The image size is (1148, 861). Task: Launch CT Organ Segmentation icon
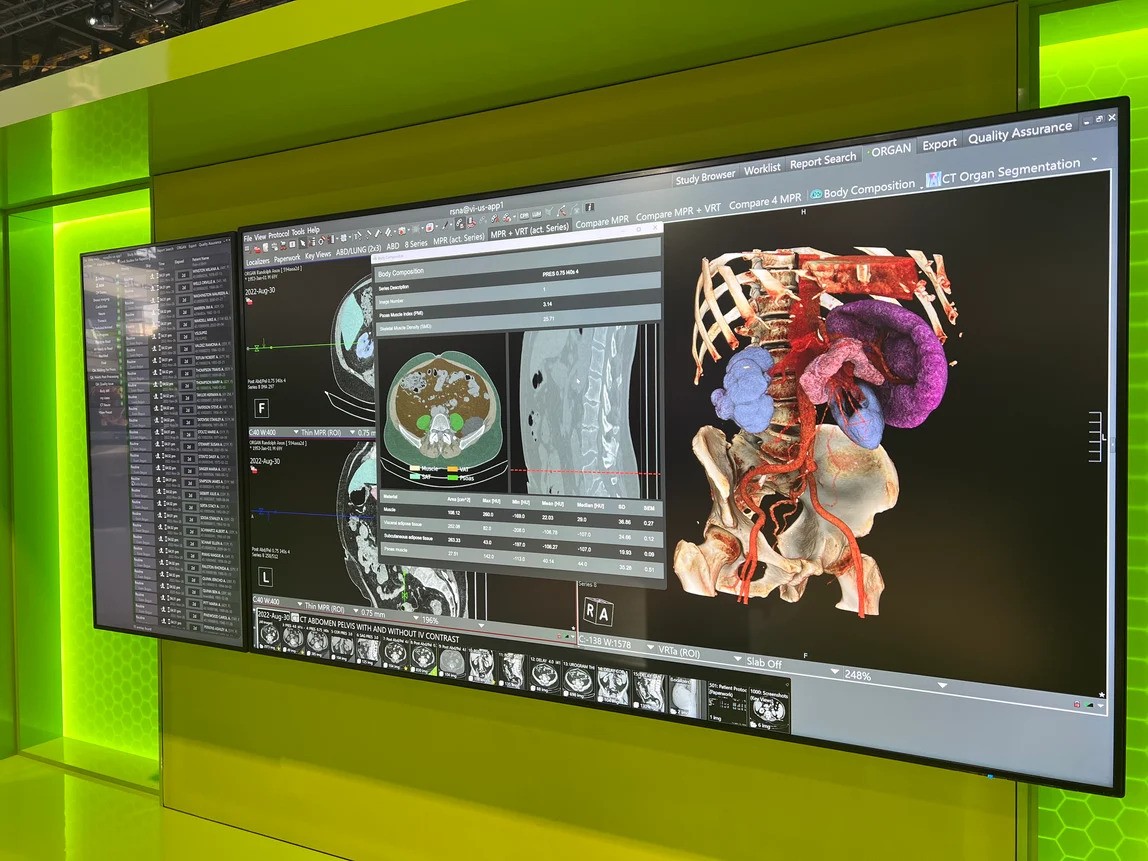click(x=933, y=179)
